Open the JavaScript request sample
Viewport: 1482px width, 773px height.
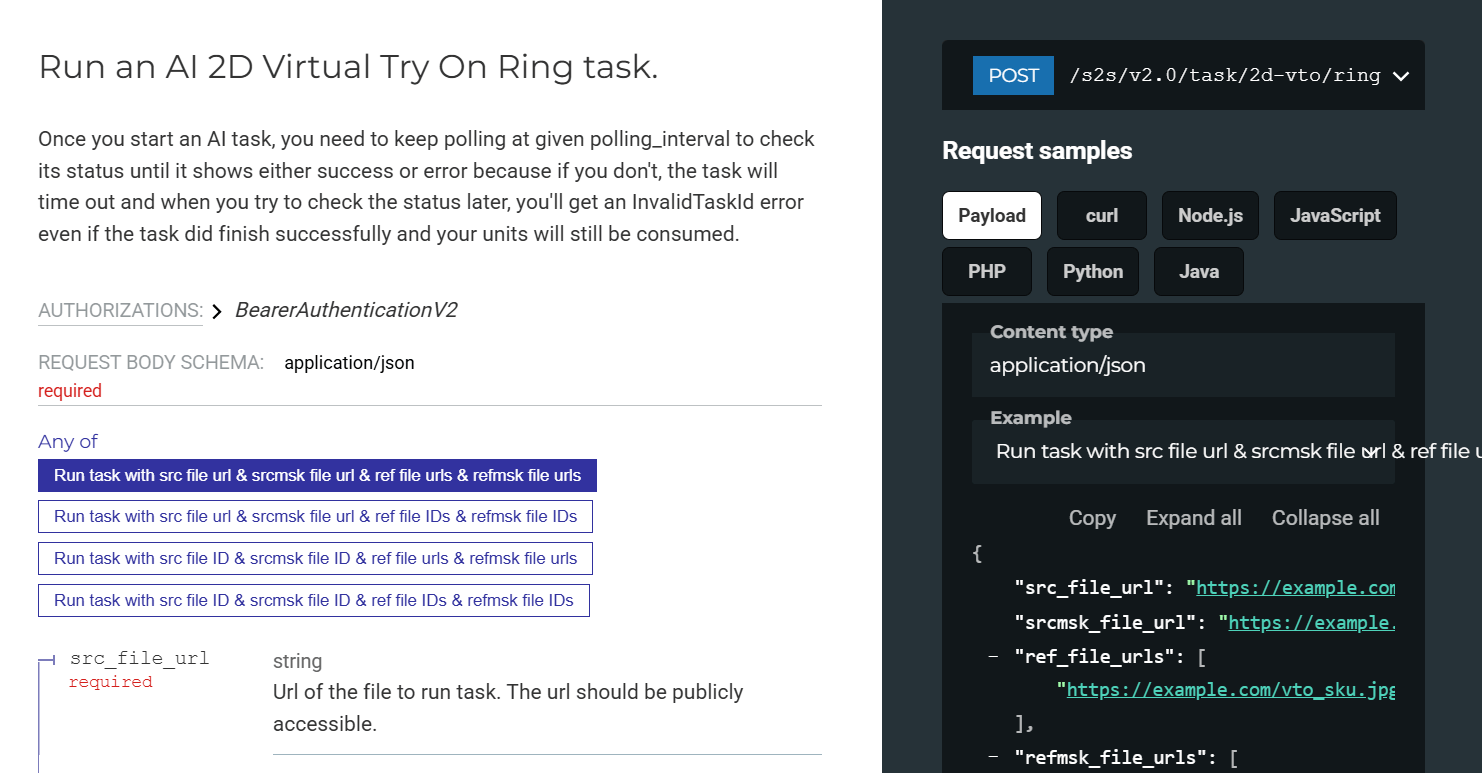[x=1335, y=215]
